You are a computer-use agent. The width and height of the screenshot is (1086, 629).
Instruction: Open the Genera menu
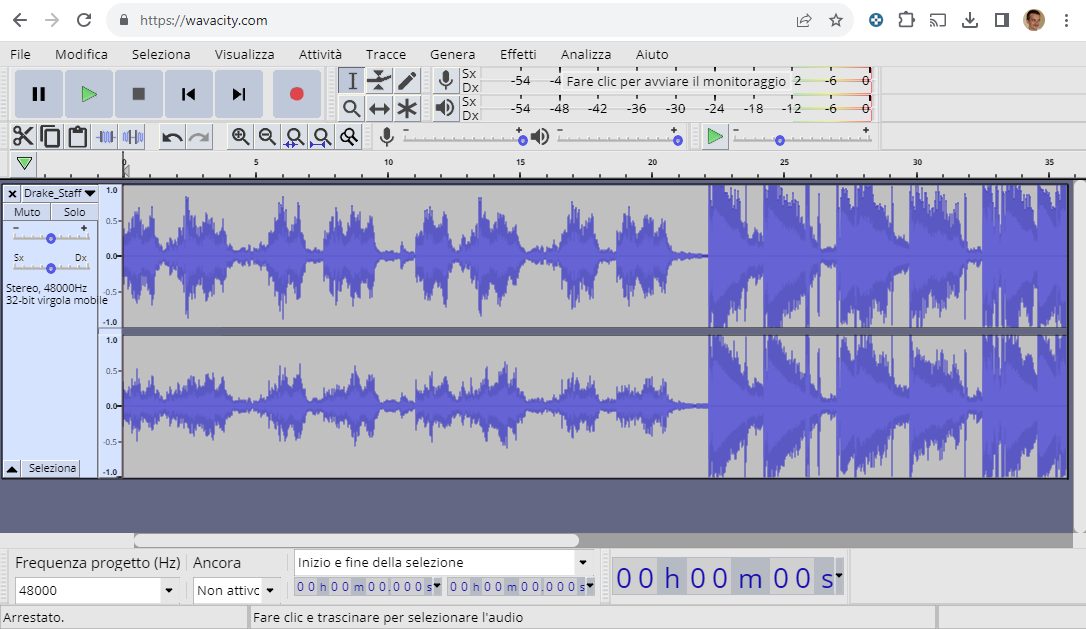tap(452, 54)
